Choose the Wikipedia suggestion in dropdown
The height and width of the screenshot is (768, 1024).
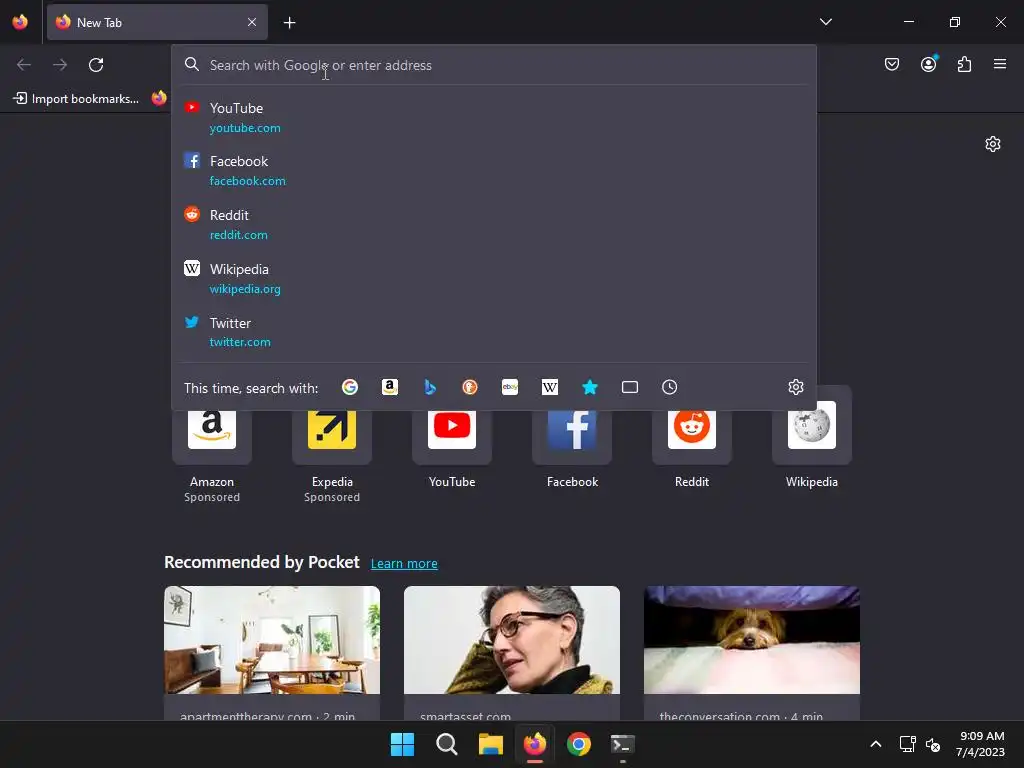[x=494, y=278]
